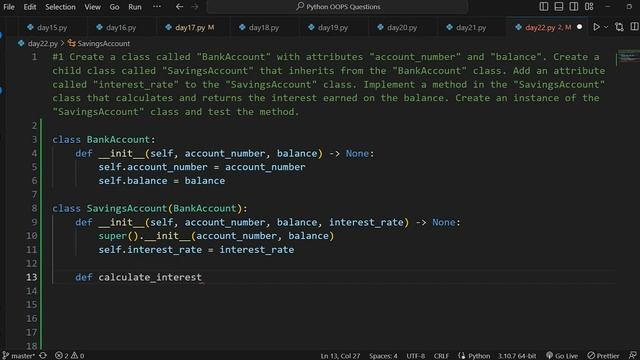
Task: Click line number 13 in the gutter
Action: point(31,277)
